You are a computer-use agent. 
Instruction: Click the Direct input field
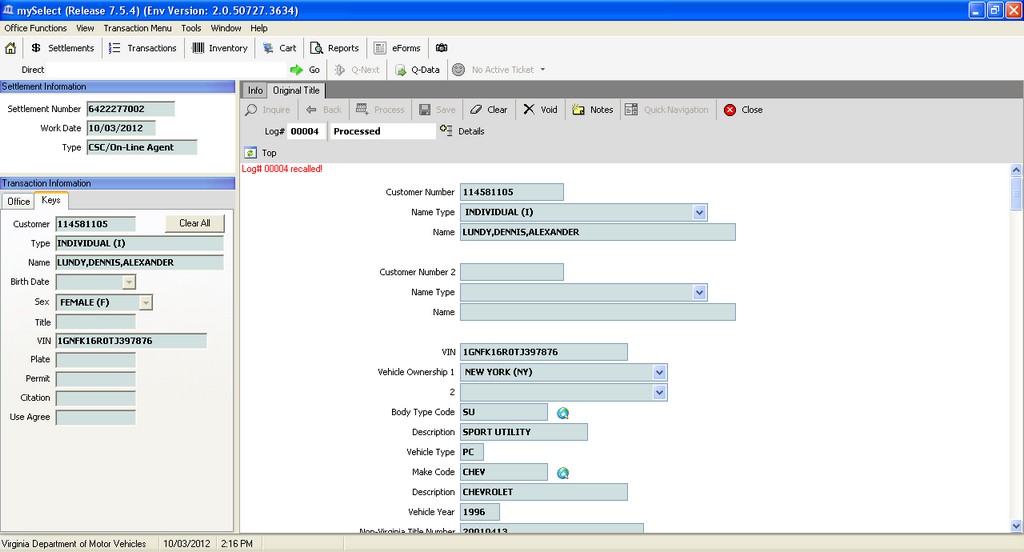(x=167, y=70)
